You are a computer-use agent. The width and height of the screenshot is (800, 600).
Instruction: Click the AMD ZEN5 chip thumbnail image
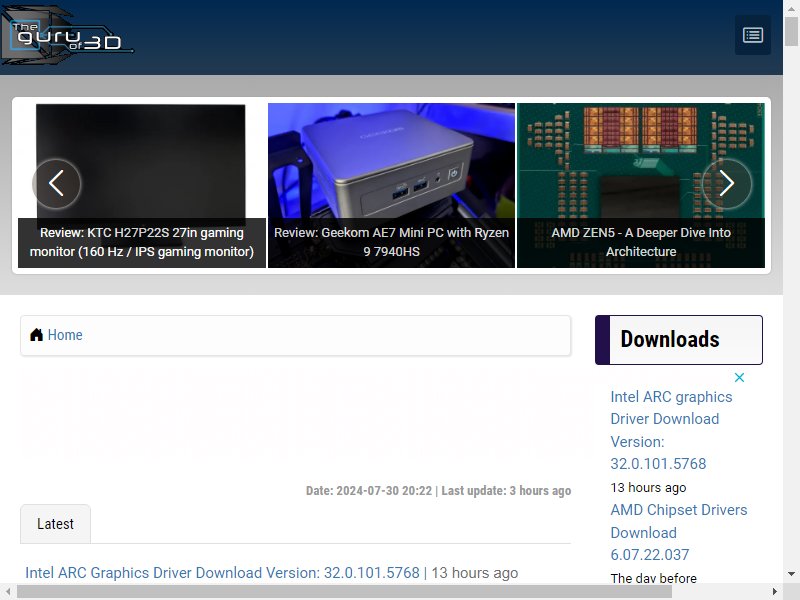click(641, 161)
